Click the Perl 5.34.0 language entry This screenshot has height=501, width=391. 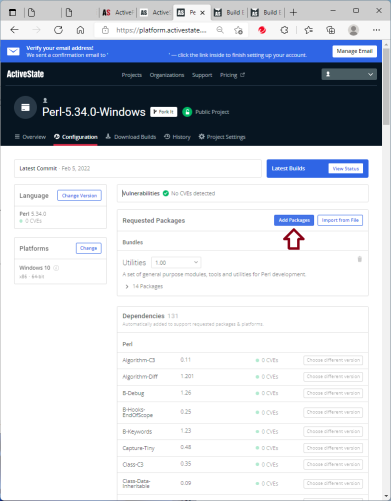click(33, 214)
